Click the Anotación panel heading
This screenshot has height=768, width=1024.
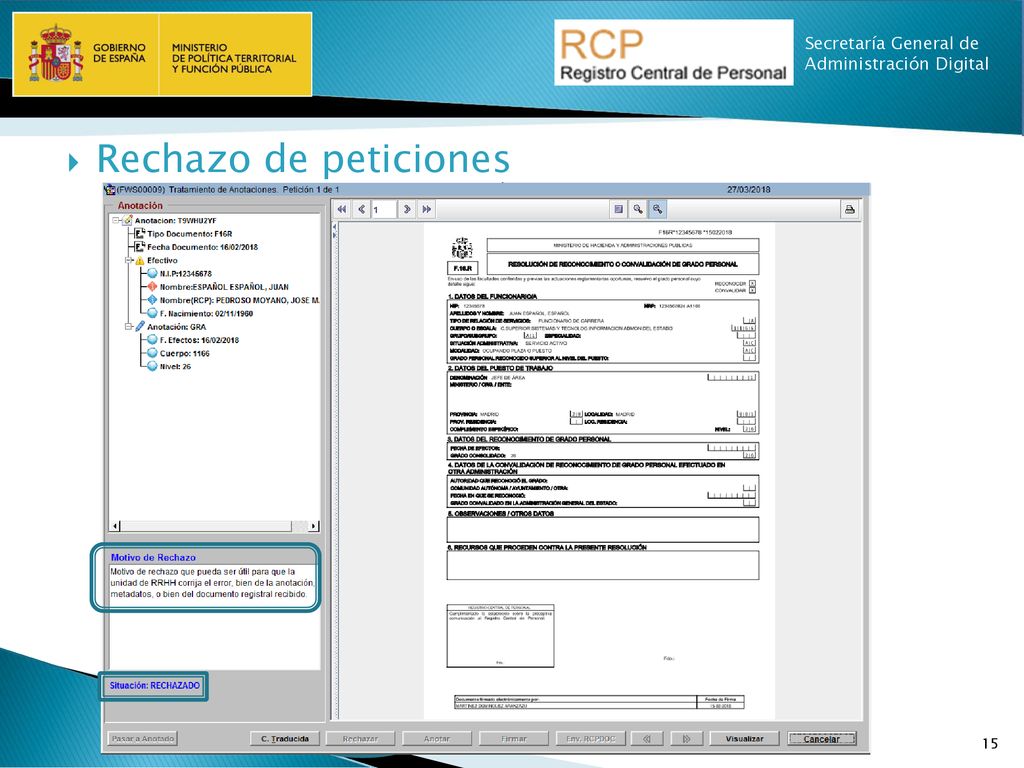coord(140,206)
